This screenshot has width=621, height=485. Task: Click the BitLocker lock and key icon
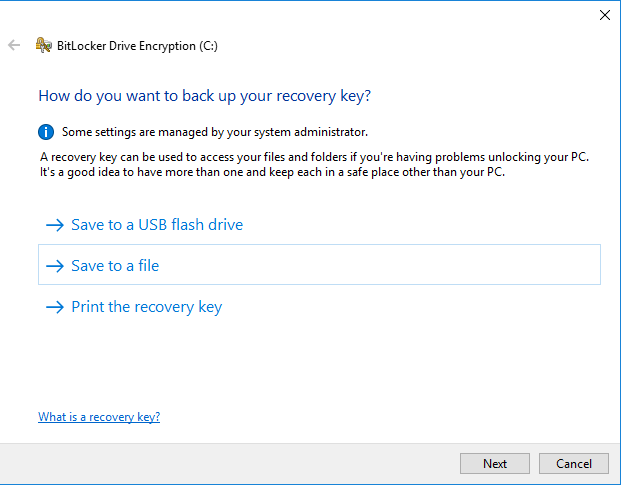44,45
